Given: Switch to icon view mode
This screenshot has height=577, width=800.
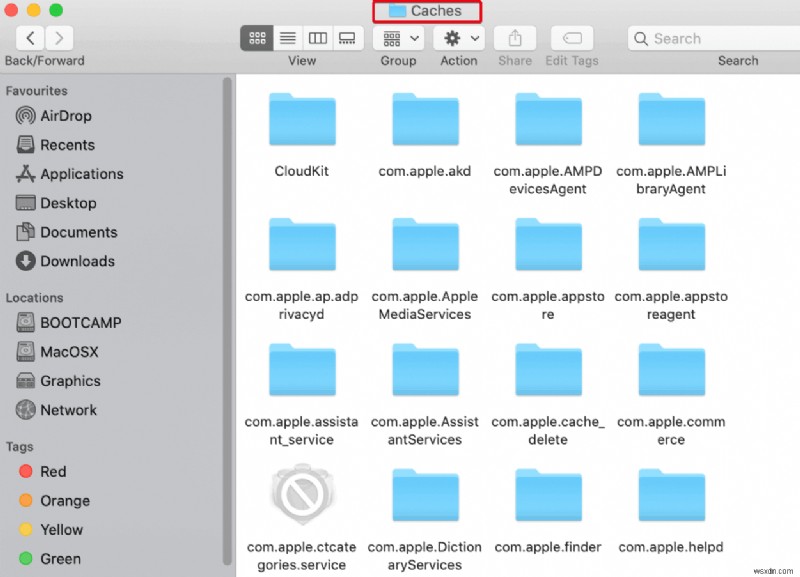Looking at the screenshot, I should click(257, 38).
